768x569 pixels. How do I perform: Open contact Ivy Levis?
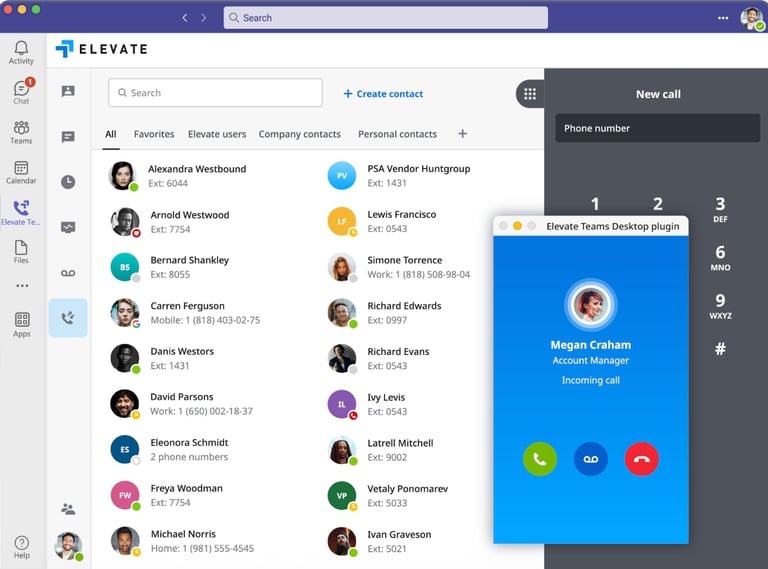[x=367, y=403]
